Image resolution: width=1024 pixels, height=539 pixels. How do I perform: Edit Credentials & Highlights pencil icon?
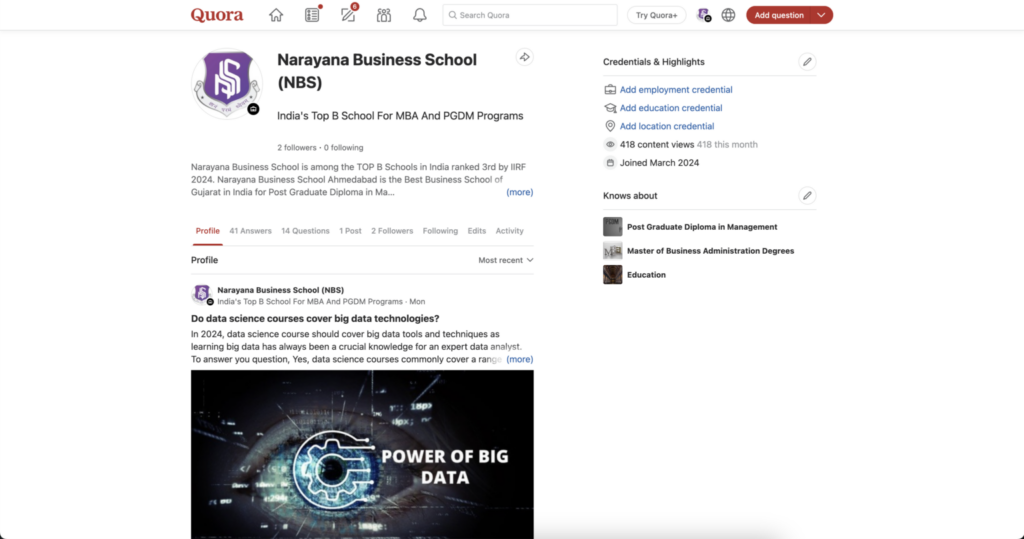pos(807,62)
